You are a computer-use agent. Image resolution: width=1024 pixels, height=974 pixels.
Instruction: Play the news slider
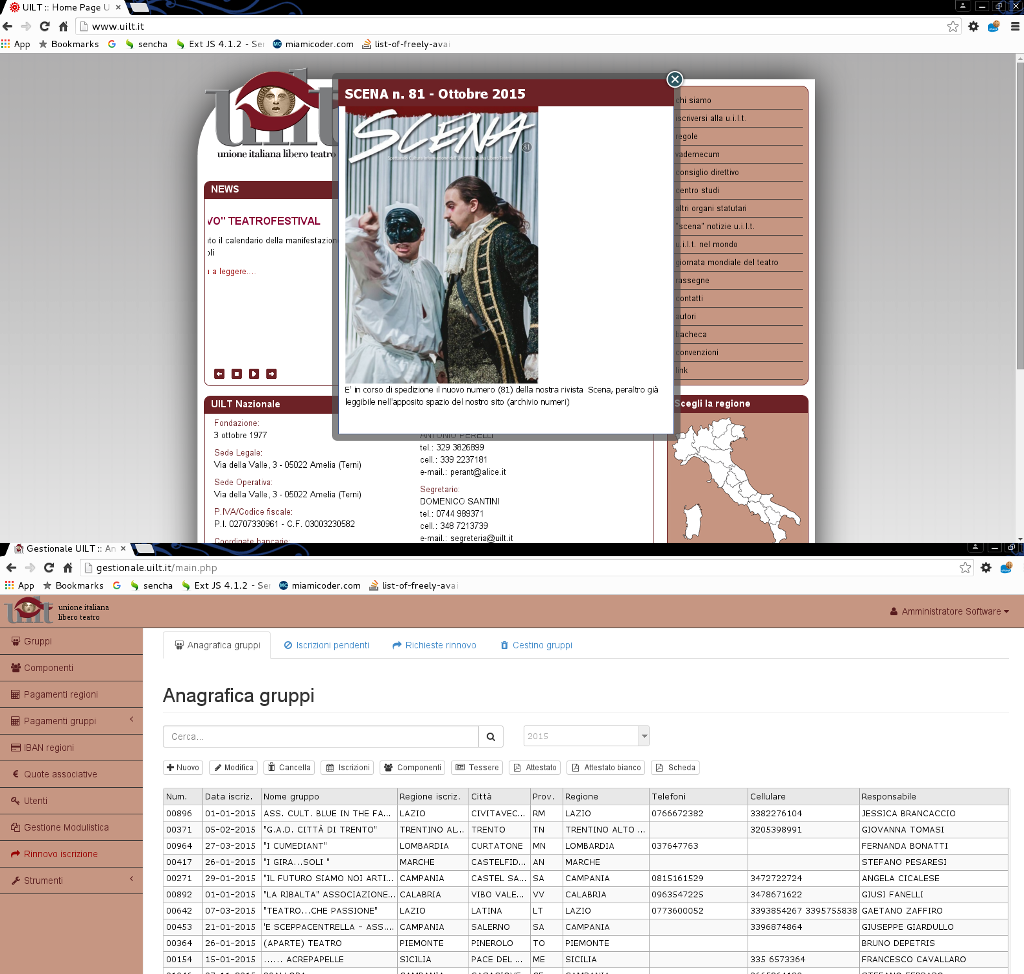pos(254,374)
